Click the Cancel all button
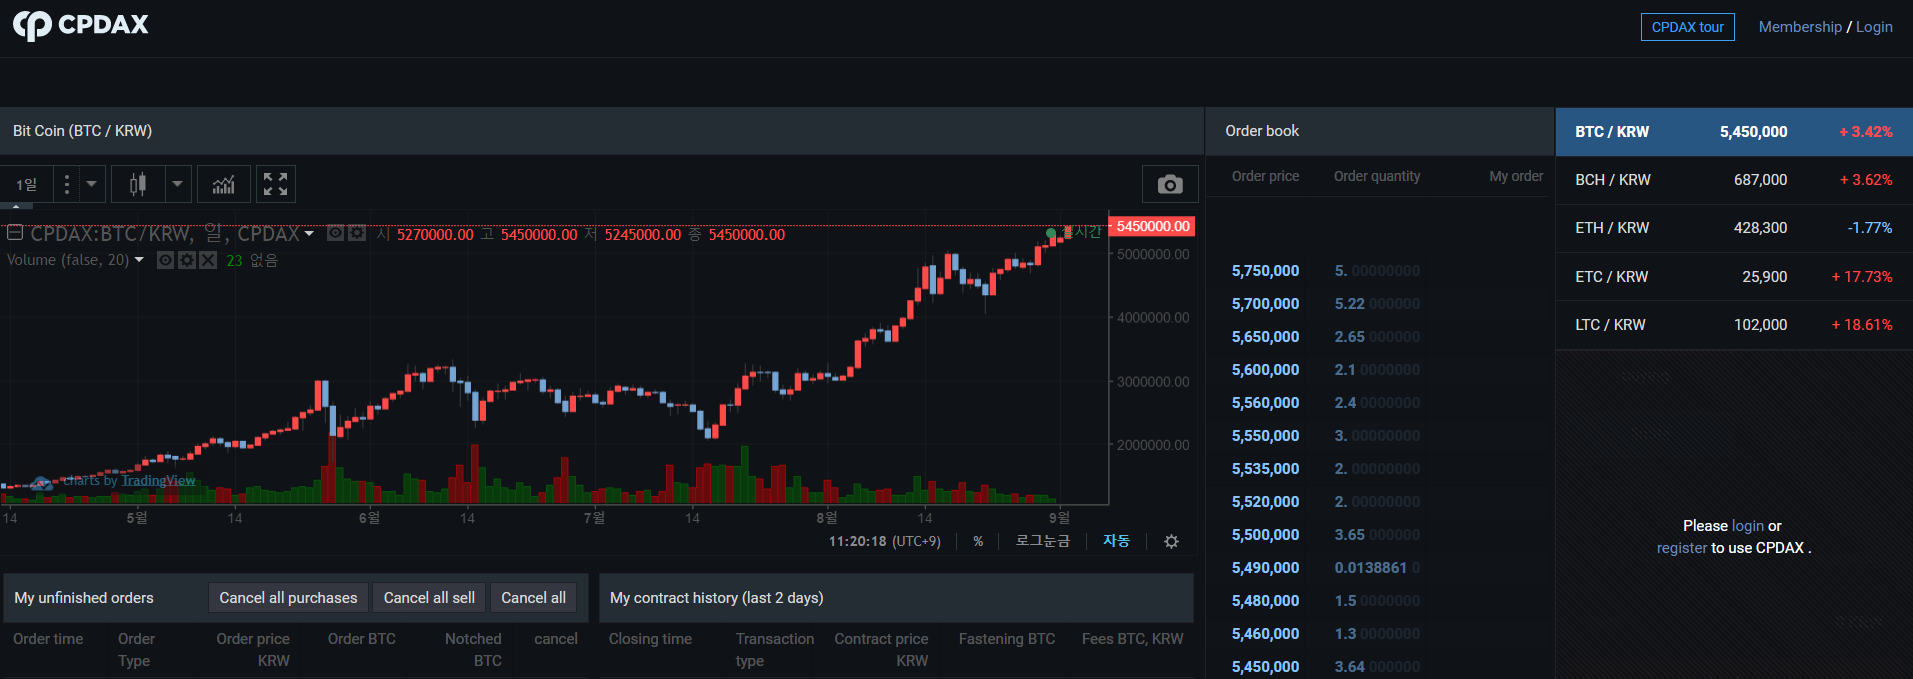Viewport: 1913px width, 679px height. [x=533, y=598]
